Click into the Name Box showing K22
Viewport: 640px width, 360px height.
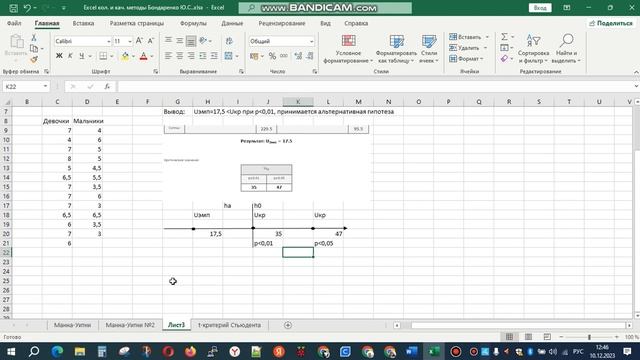tap(22, 87)
